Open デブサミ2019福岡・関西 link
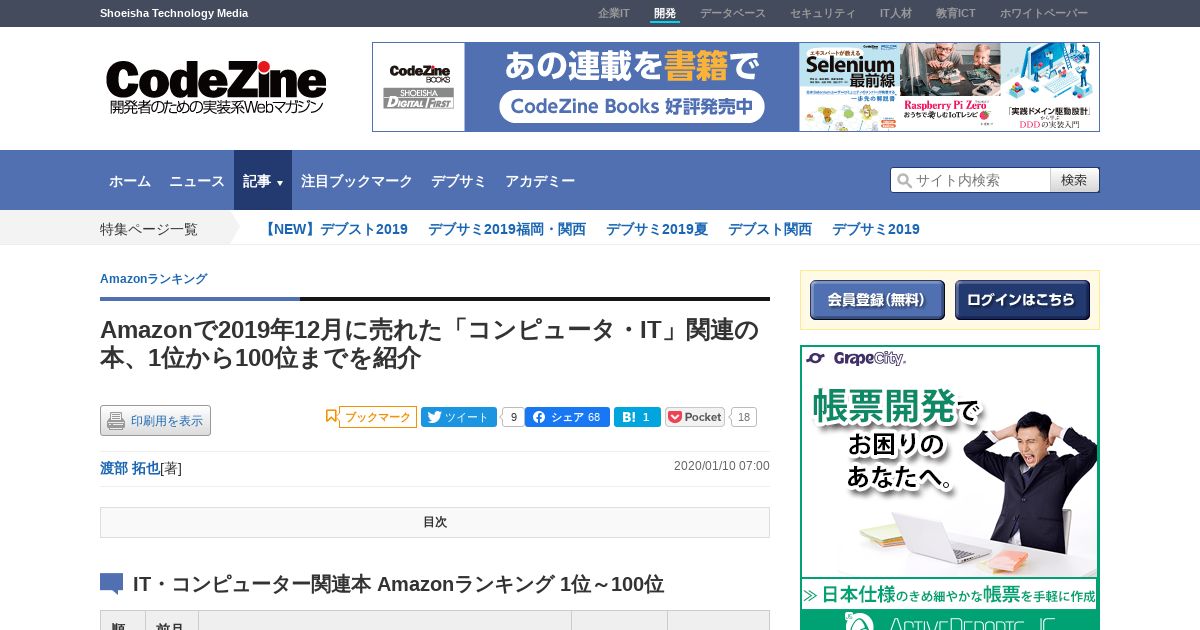Image resolution: width=1200 pixels, height=630 pixels. coord(507,229)
